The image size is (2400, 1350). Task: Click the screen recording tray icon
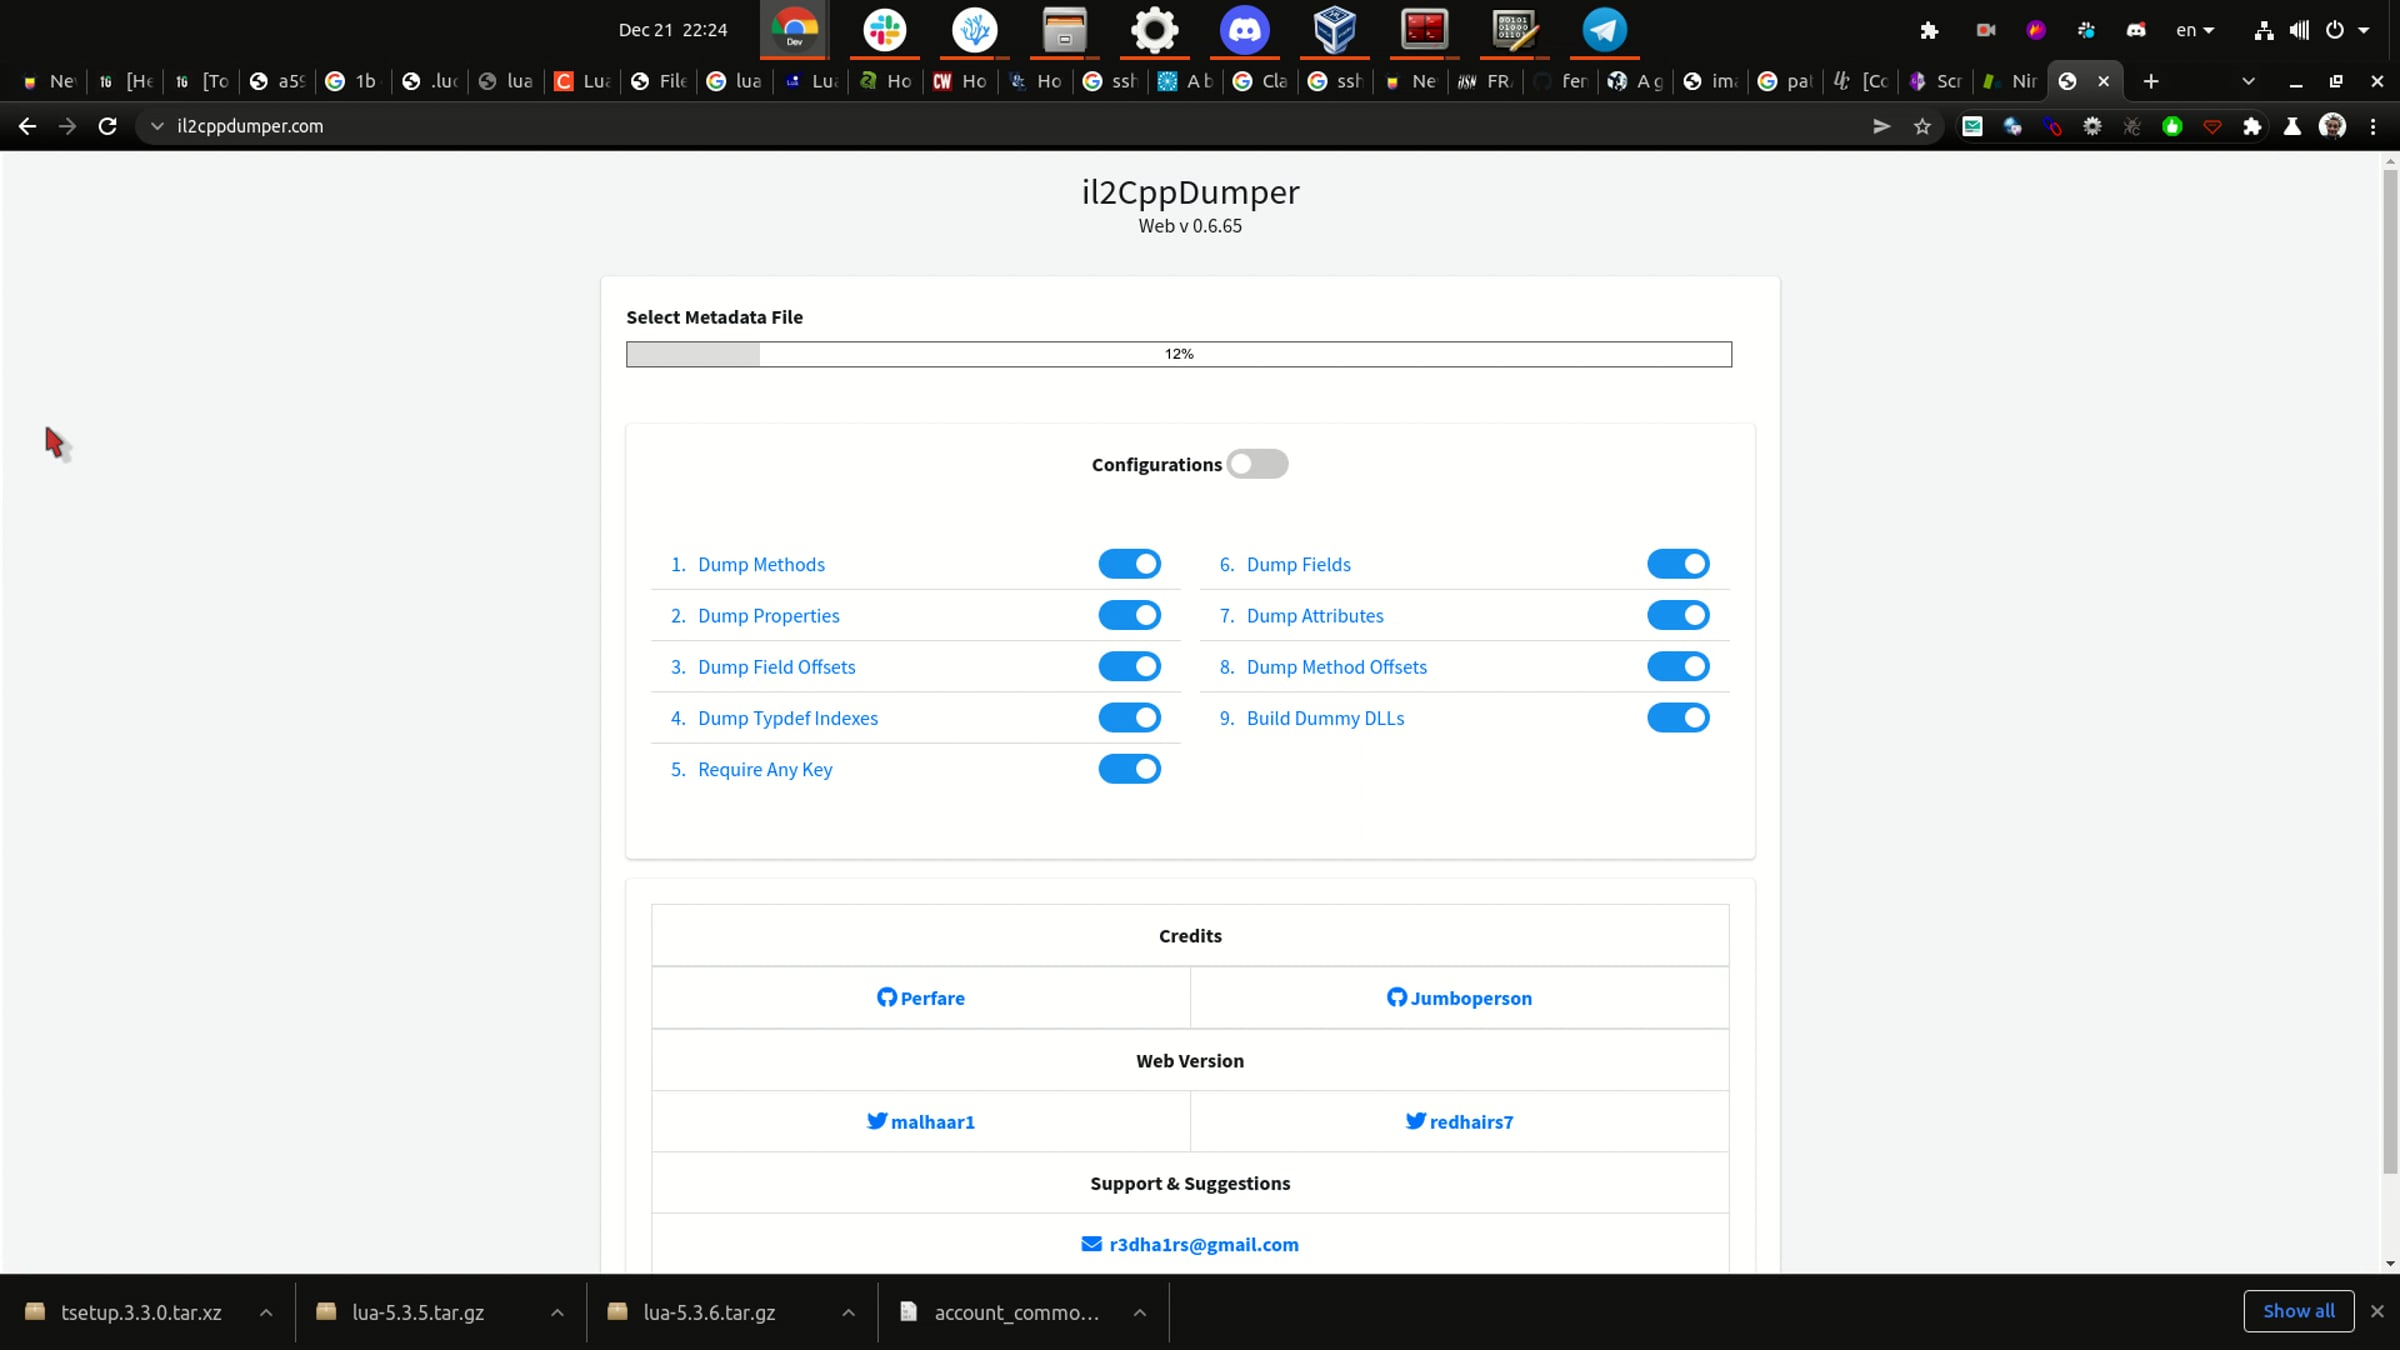(x=1985, y=30)
